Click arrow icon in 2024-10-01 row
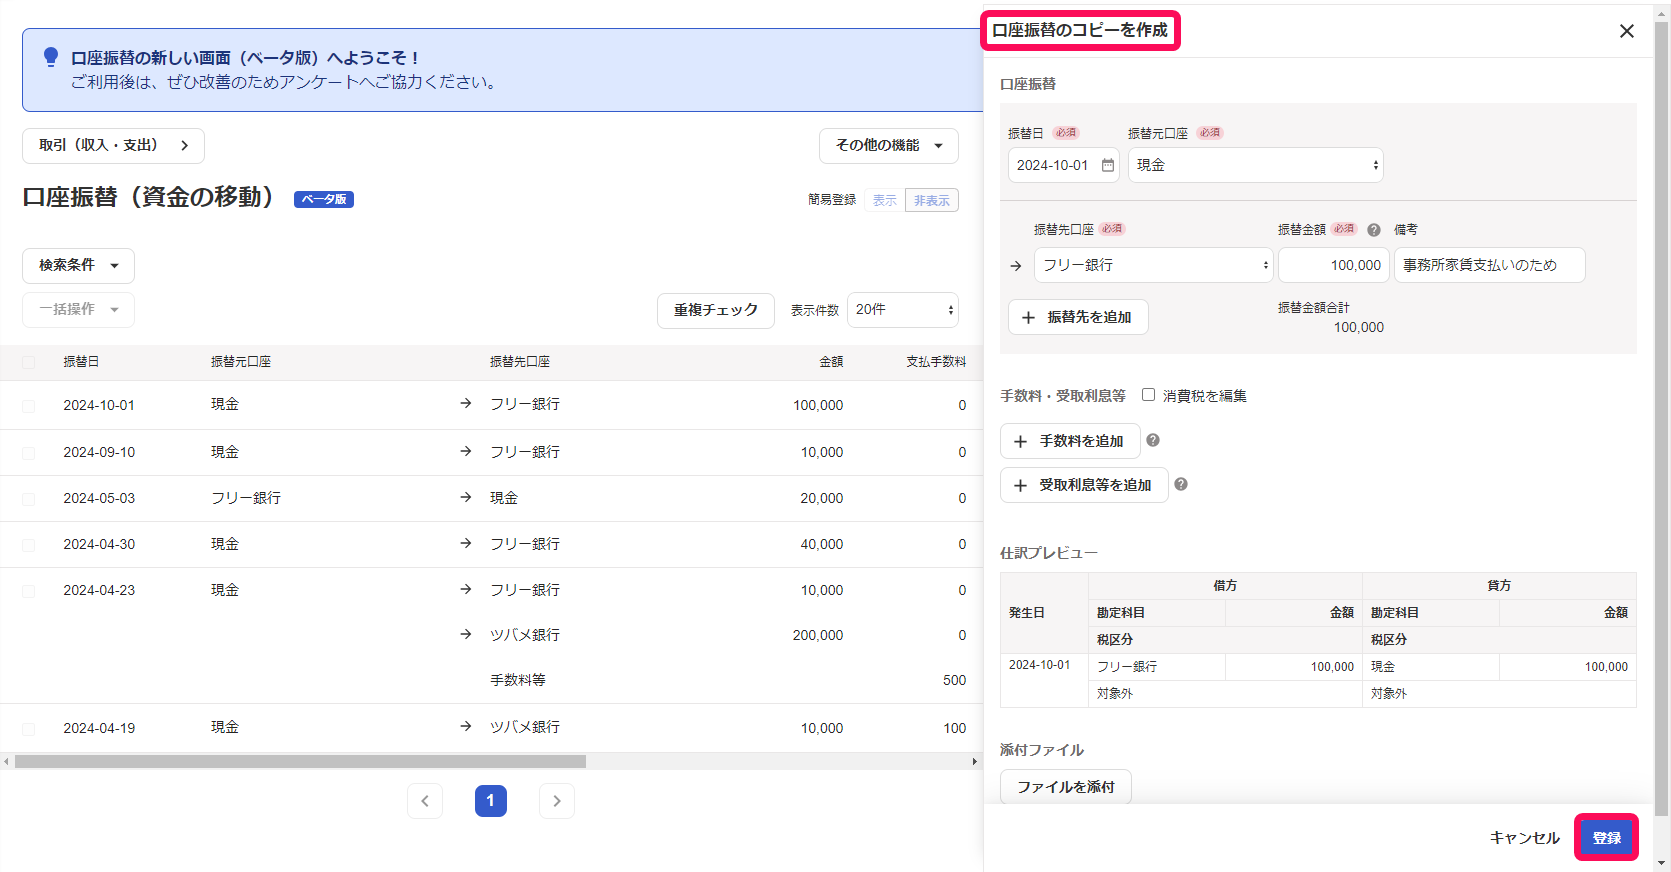 click(466, 404)
